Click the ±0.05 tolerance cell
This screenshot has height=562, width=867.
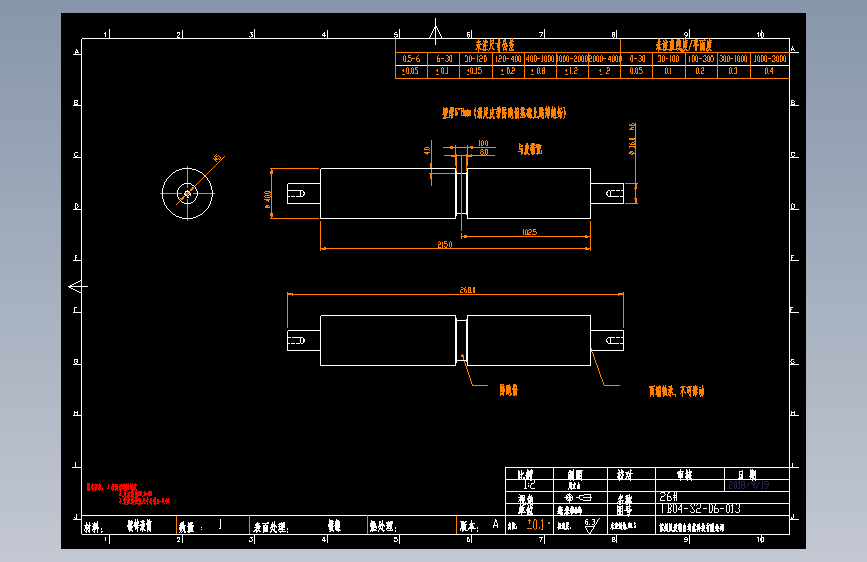(411, 71)
